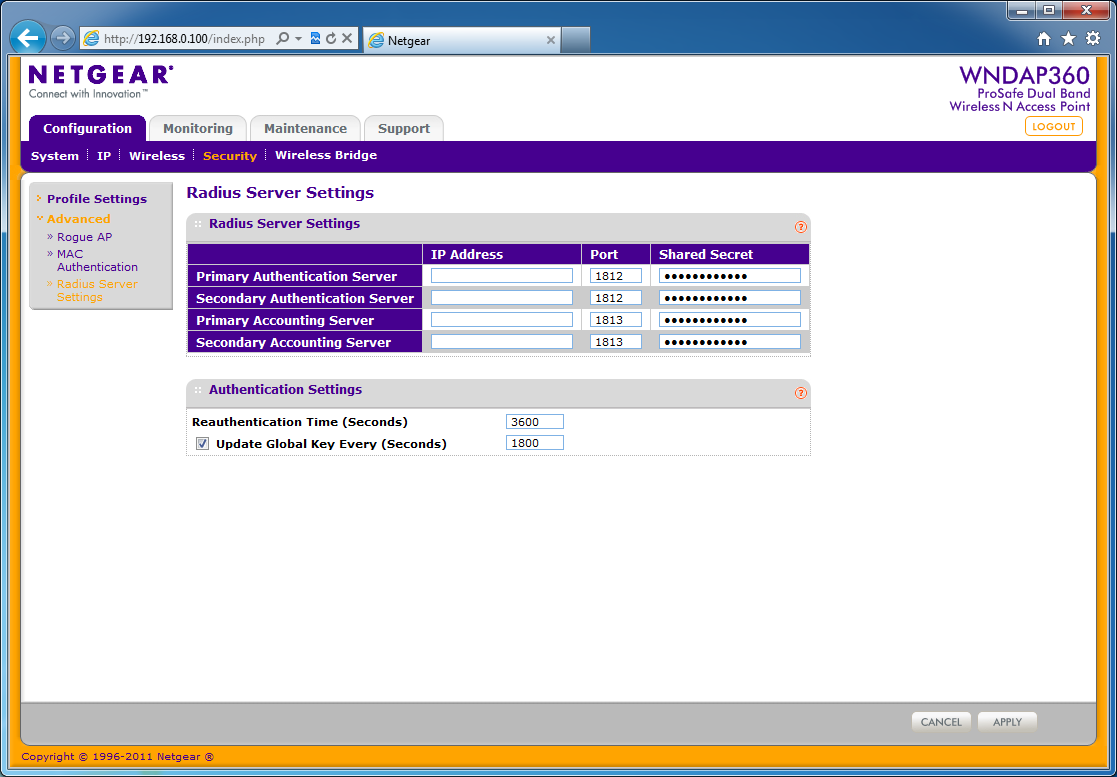The image size is (1117, 777).
Task: Focus Secondary Authentication Server IP Address field
Action: 502,298
